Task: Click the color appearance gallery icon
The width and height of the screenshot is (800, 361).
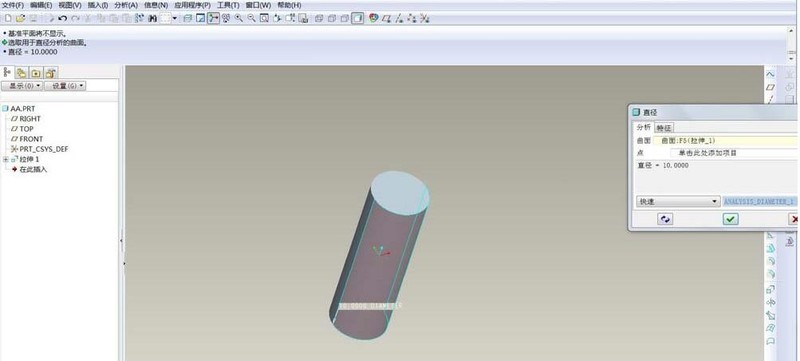Action: [x=373, y=18]
